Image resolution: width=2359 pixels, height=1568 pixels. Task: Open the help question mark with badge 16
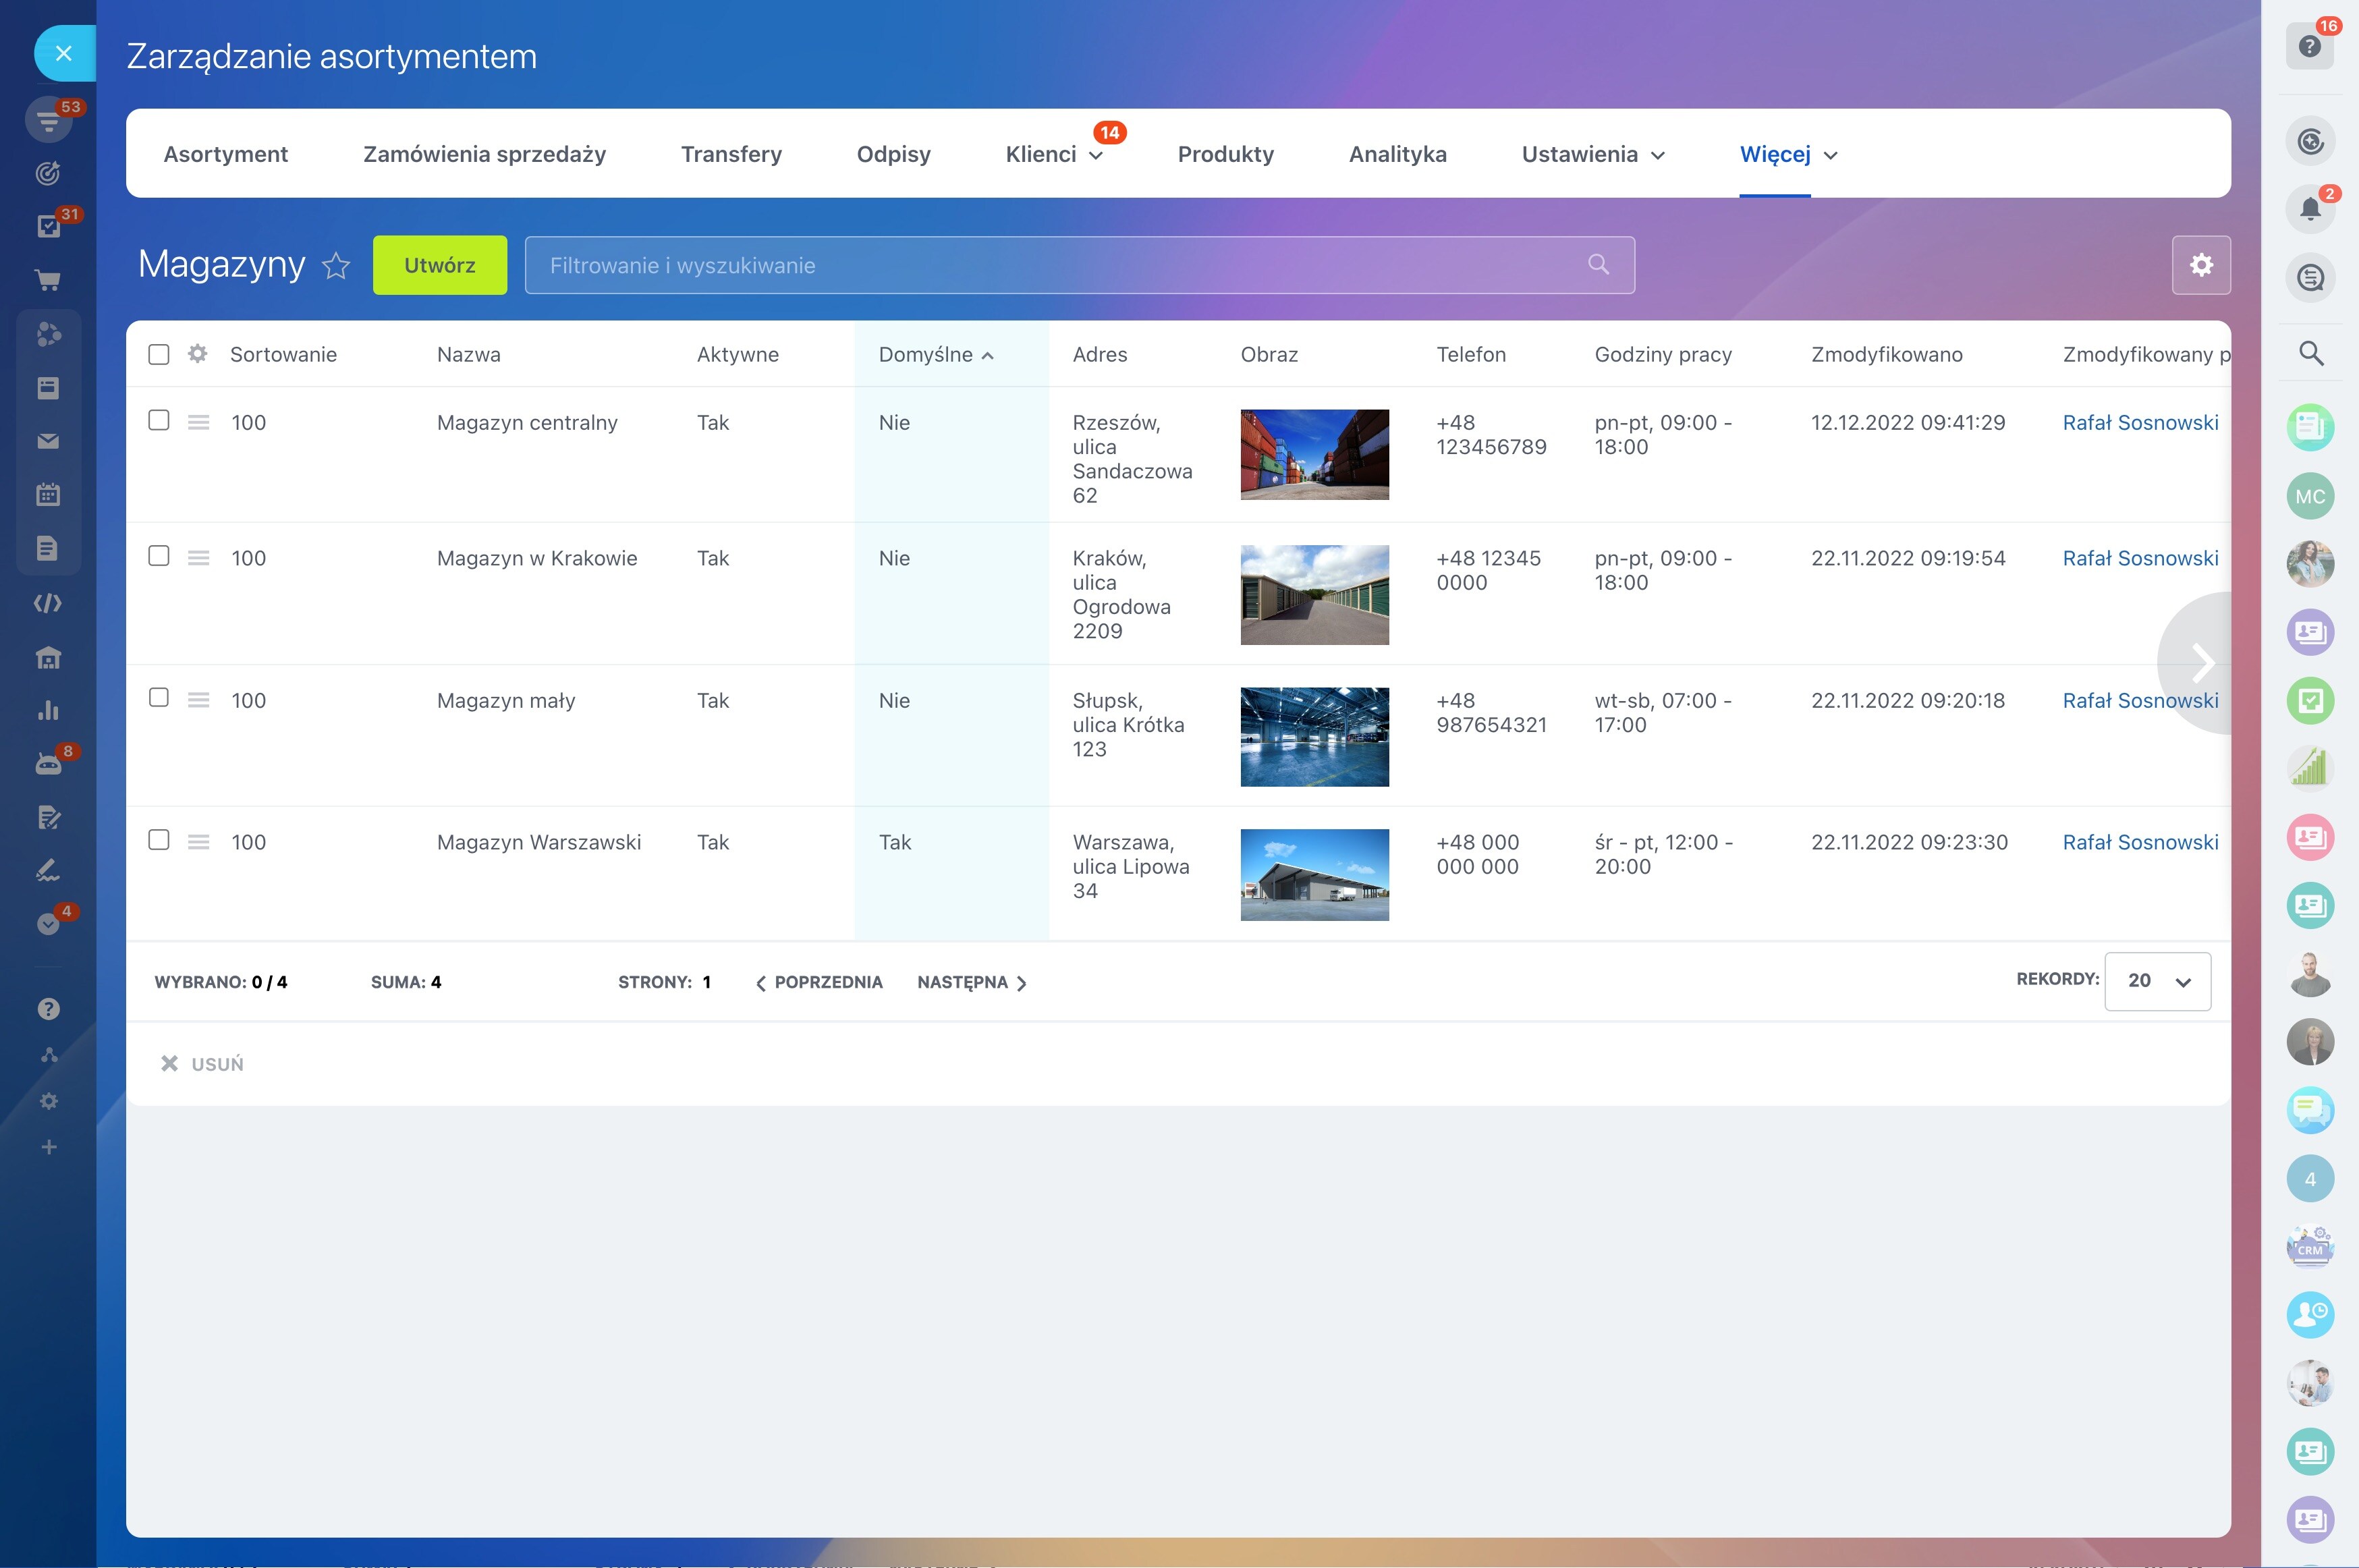(2310, 46)
